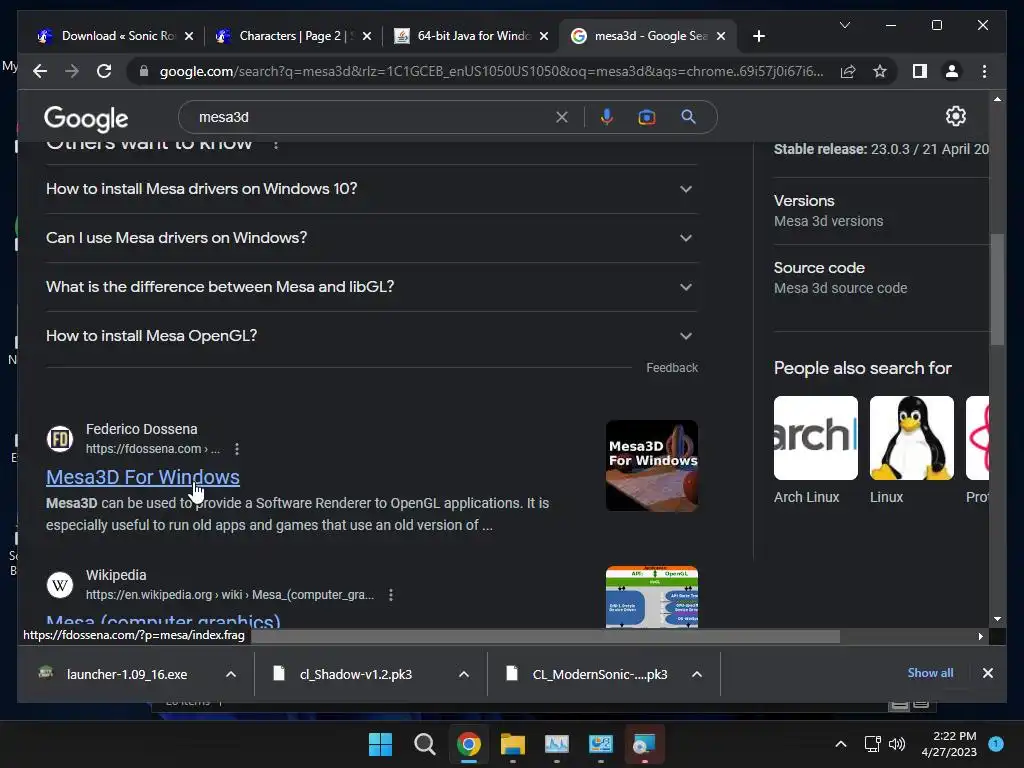Start voice search with the microphone icon

point(607,117)
